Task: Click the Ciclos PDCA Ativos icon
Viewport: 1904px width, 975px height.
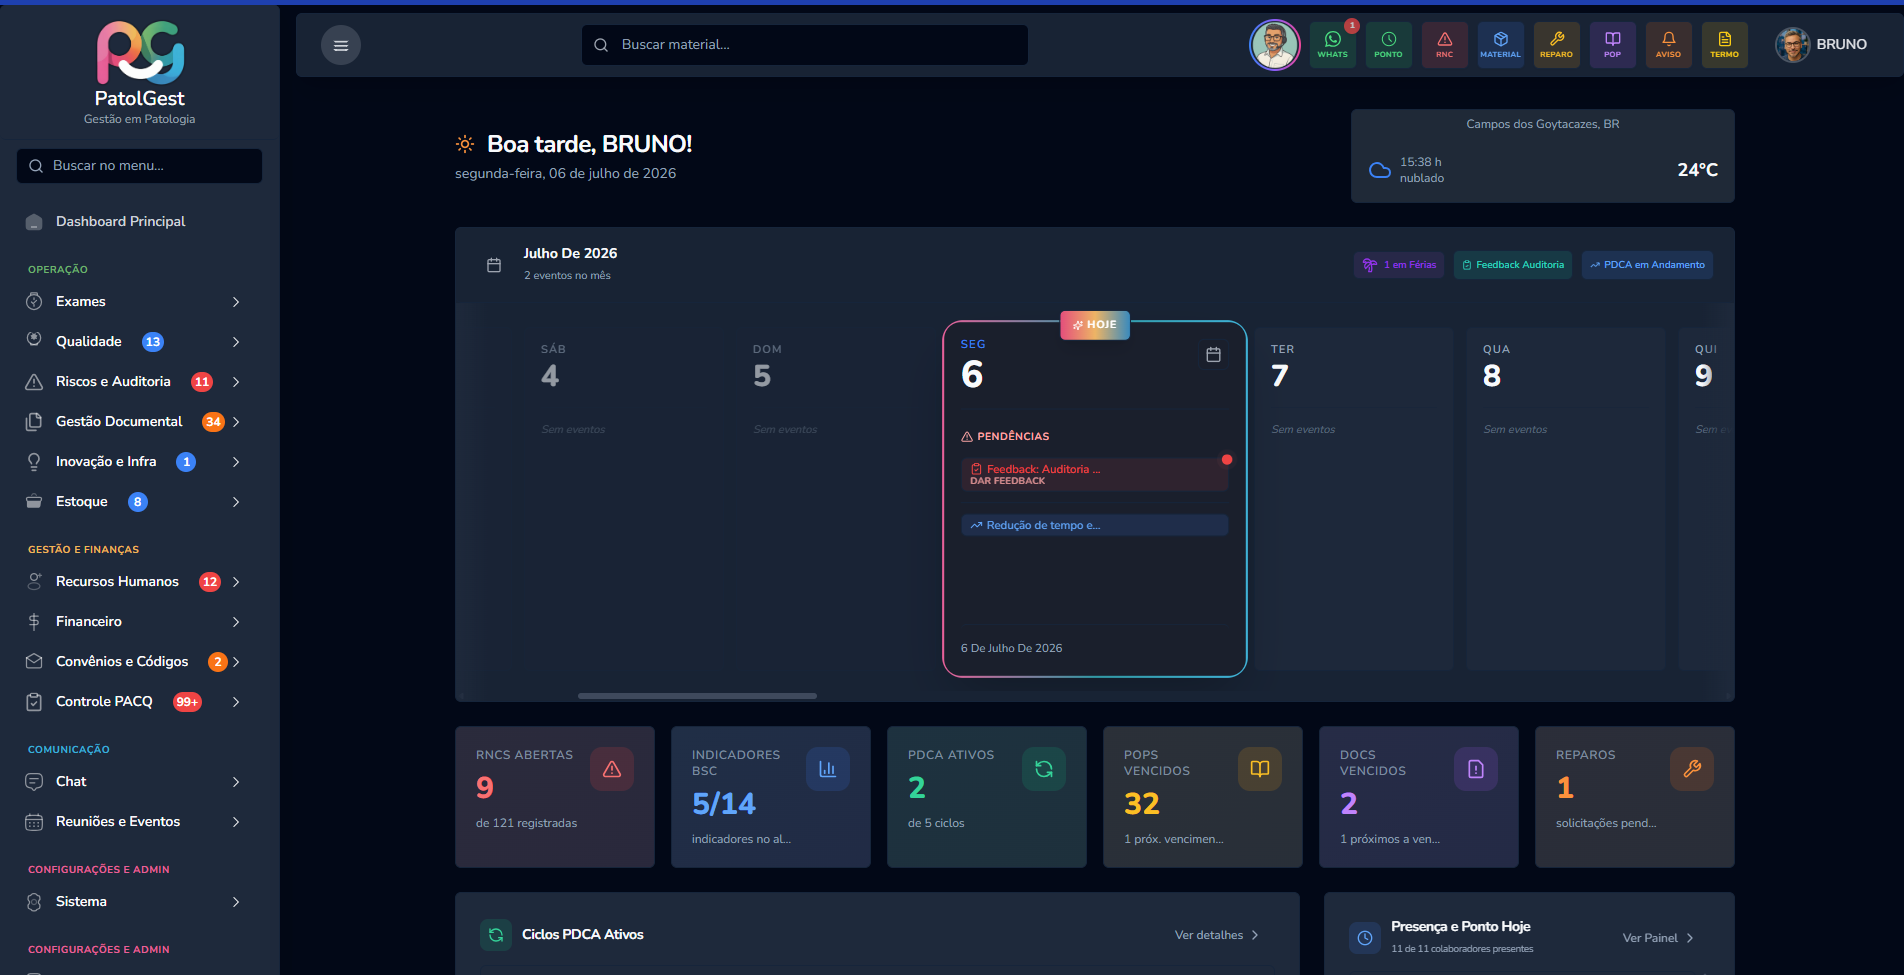Action: 496,935
